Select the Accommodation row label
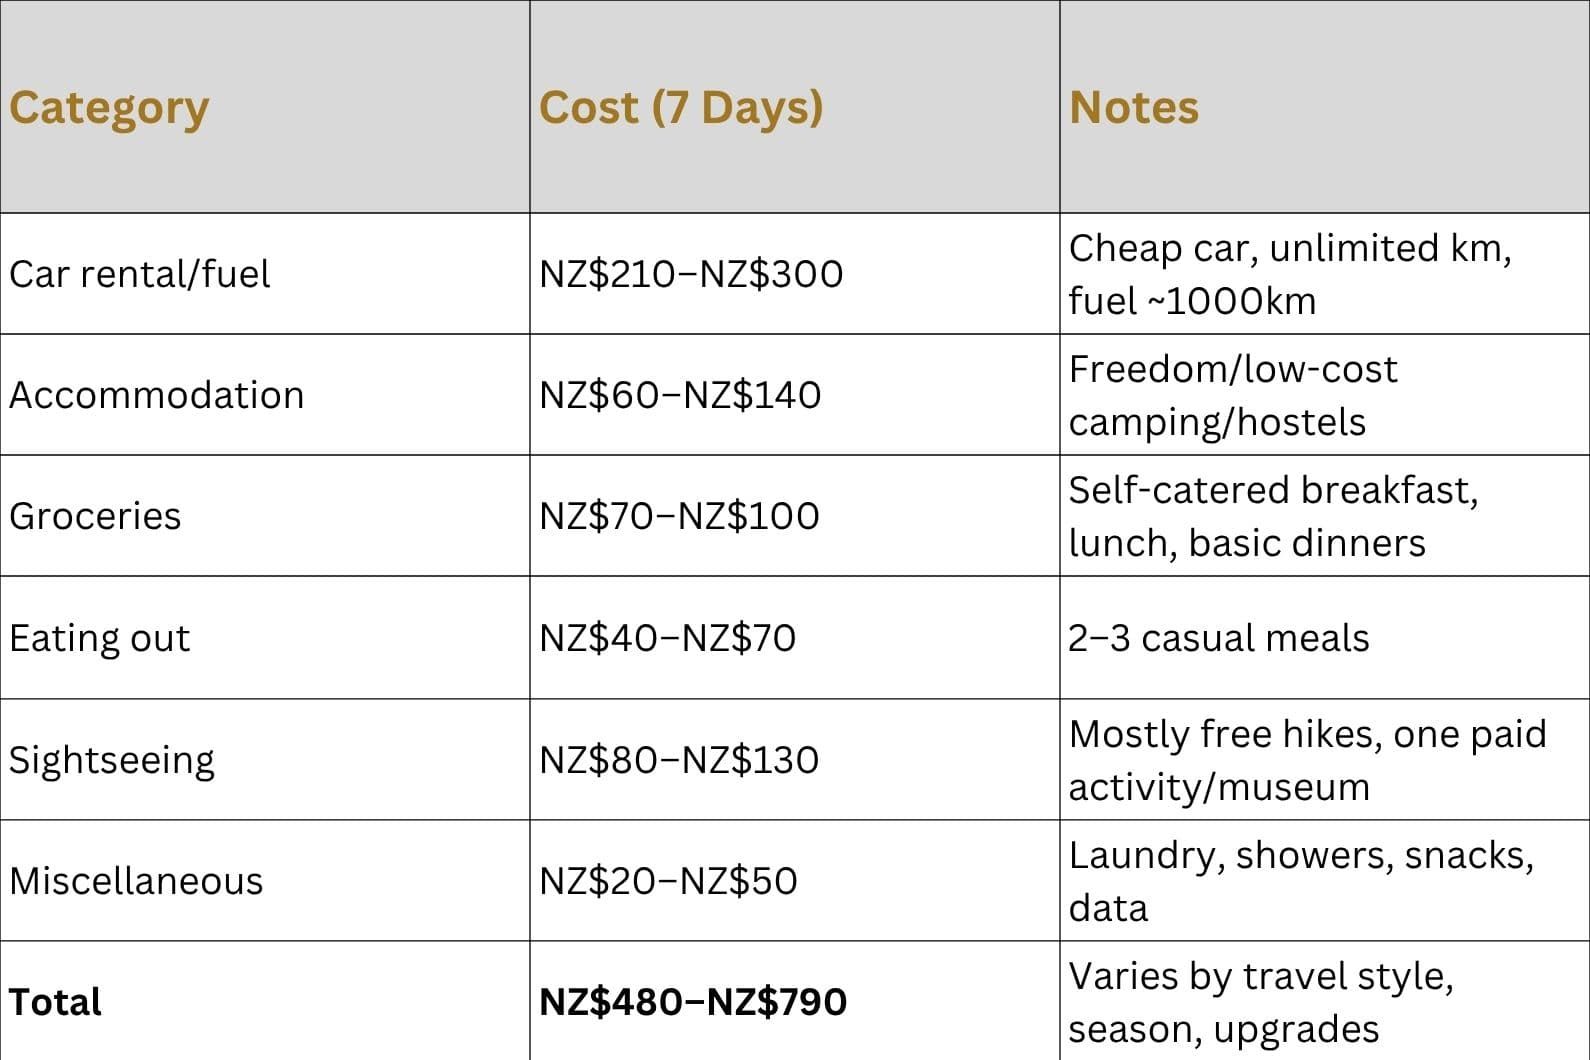The width and height of the screenshot is (1590, 1060). click(157, 395)
